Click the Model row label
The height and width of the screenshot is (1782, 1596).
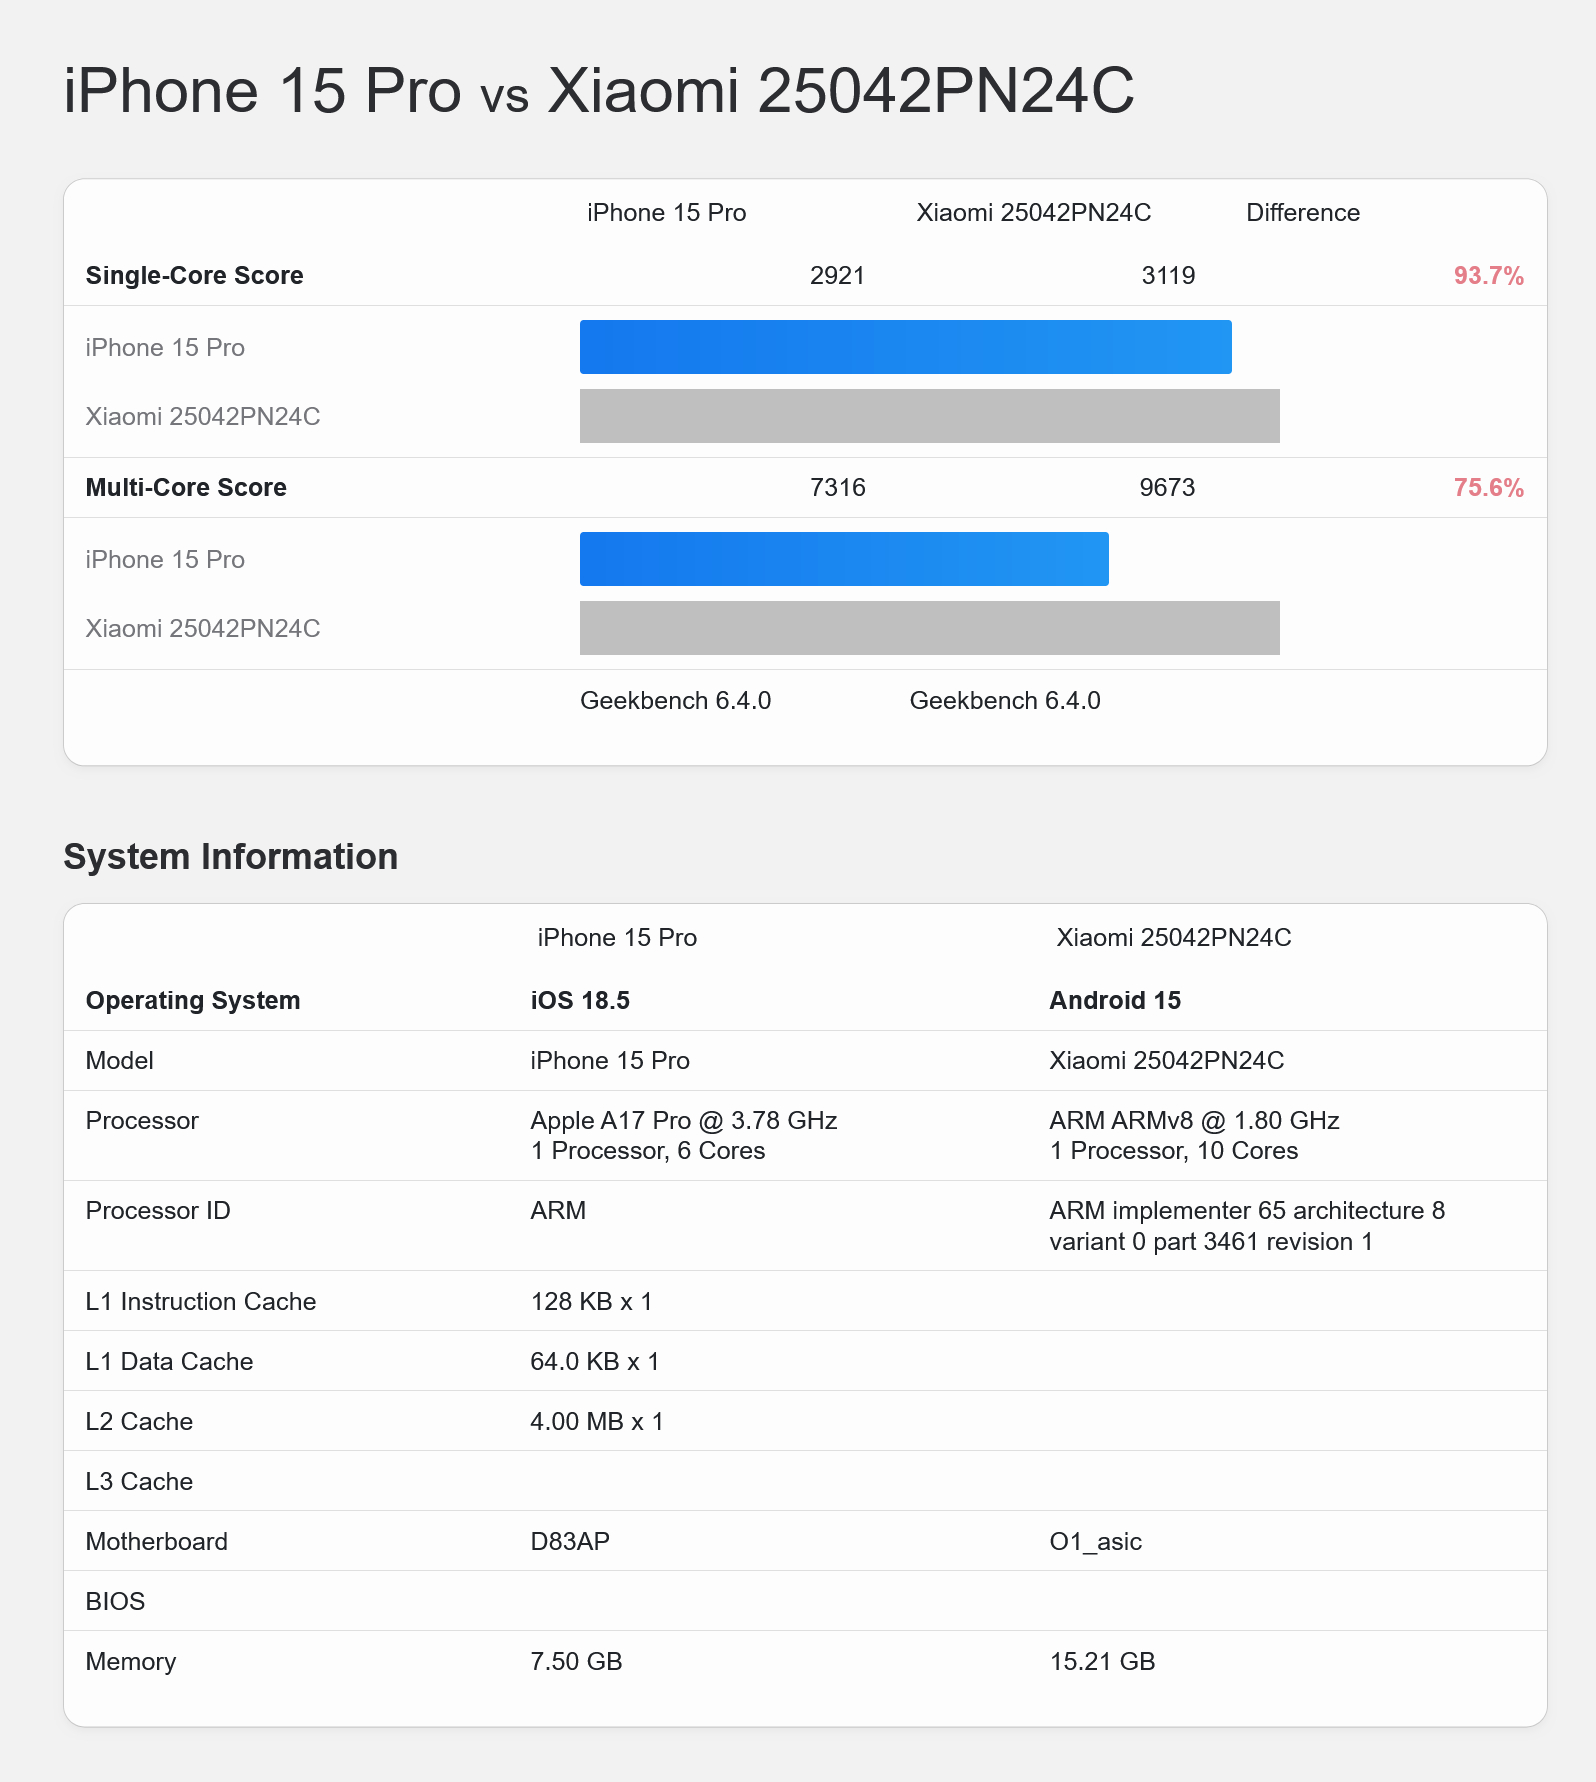(119, 1061)
